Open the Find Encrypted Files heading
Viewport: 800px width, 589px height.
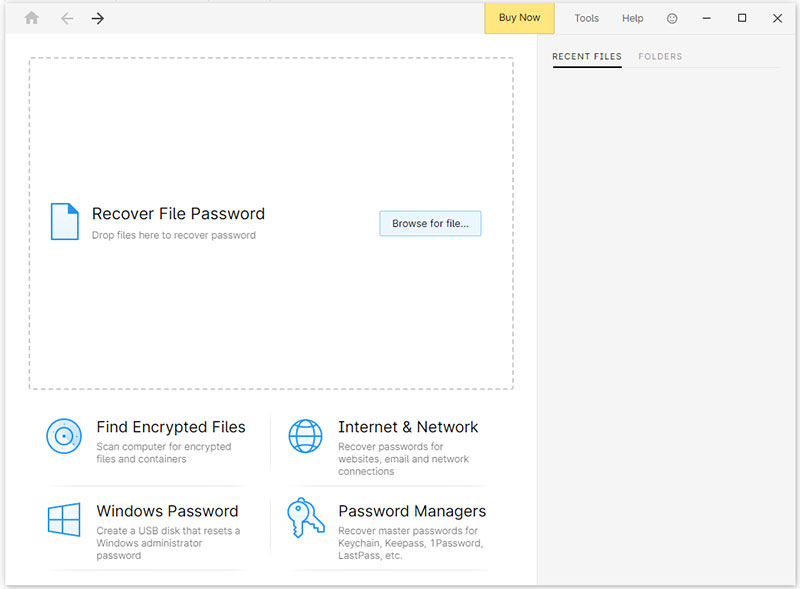(x=171, y=427)
